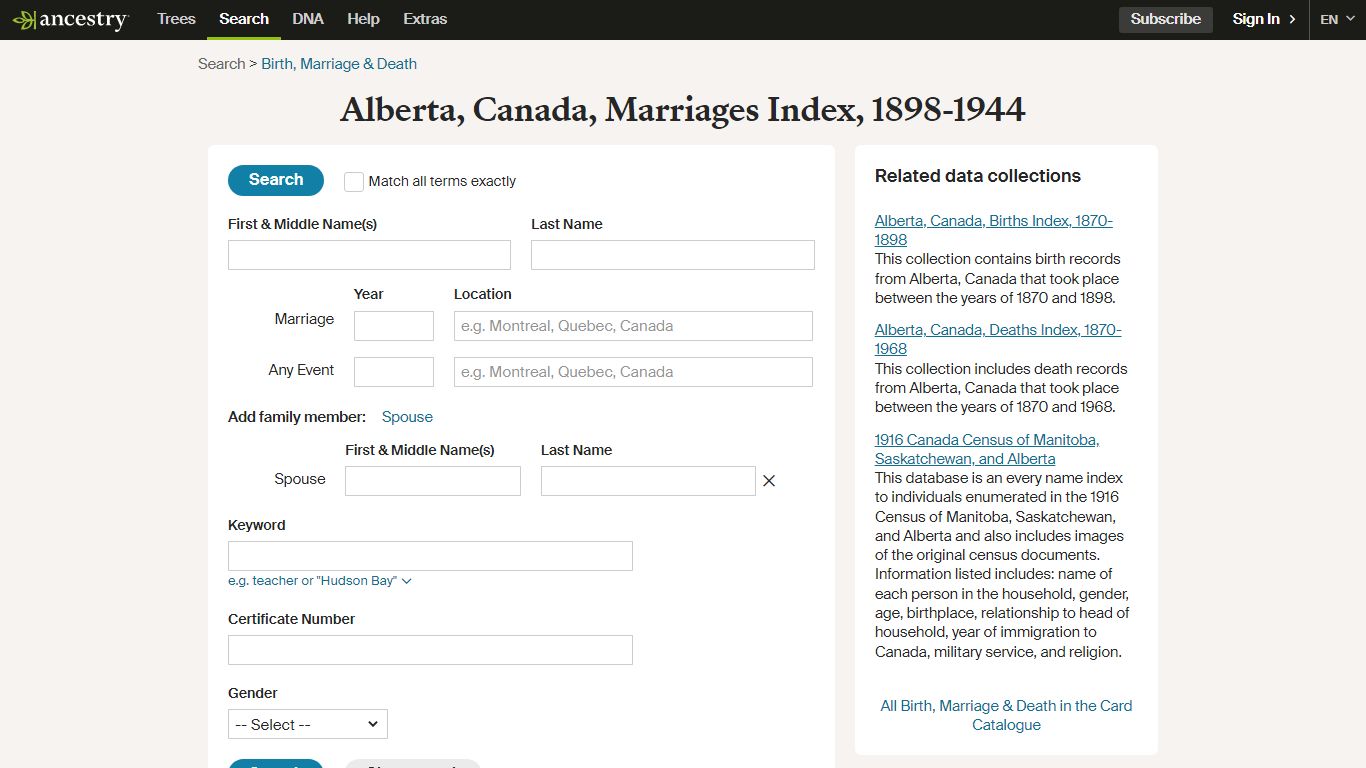Focus the First & Middle Name(s) main field
Screen dimensions: 1366x768
point(369,255)
